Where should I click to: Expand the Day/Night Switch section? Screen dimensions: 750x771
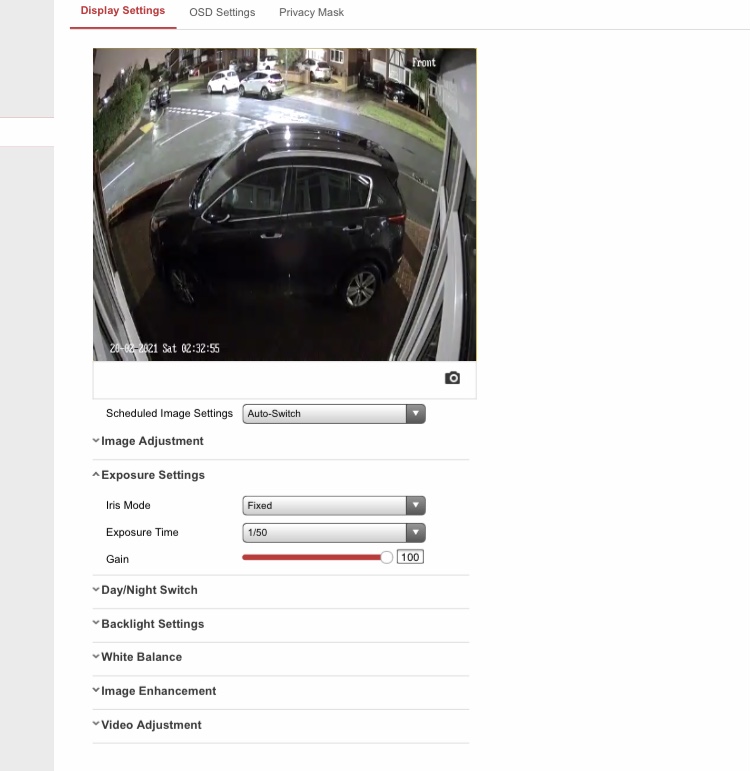(149, 590)
